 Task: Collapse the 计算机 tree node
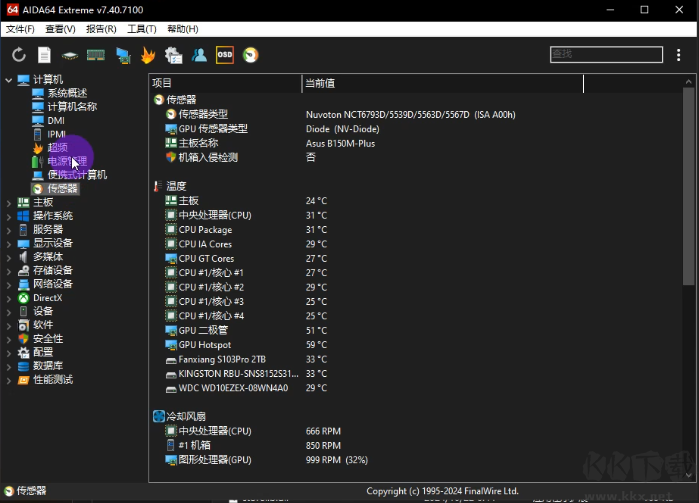pyautogui.click(x=8, y=80)
